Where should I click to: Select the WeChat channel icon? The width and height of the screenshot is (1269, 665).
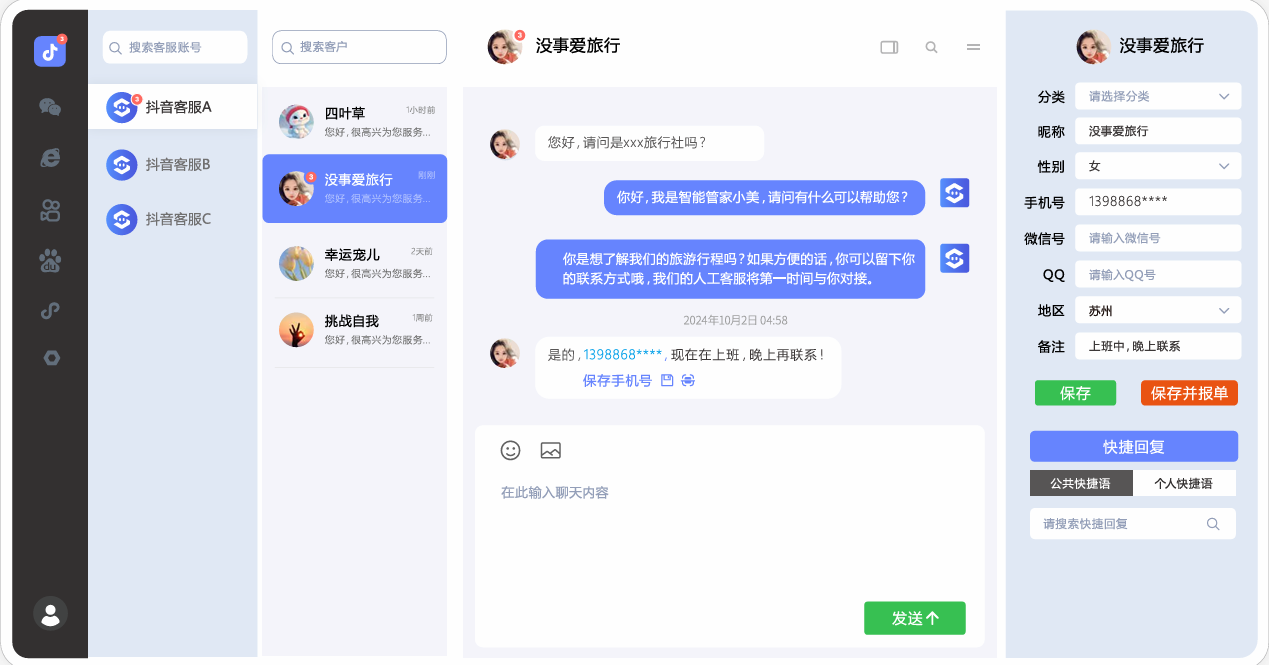[50, 104]
